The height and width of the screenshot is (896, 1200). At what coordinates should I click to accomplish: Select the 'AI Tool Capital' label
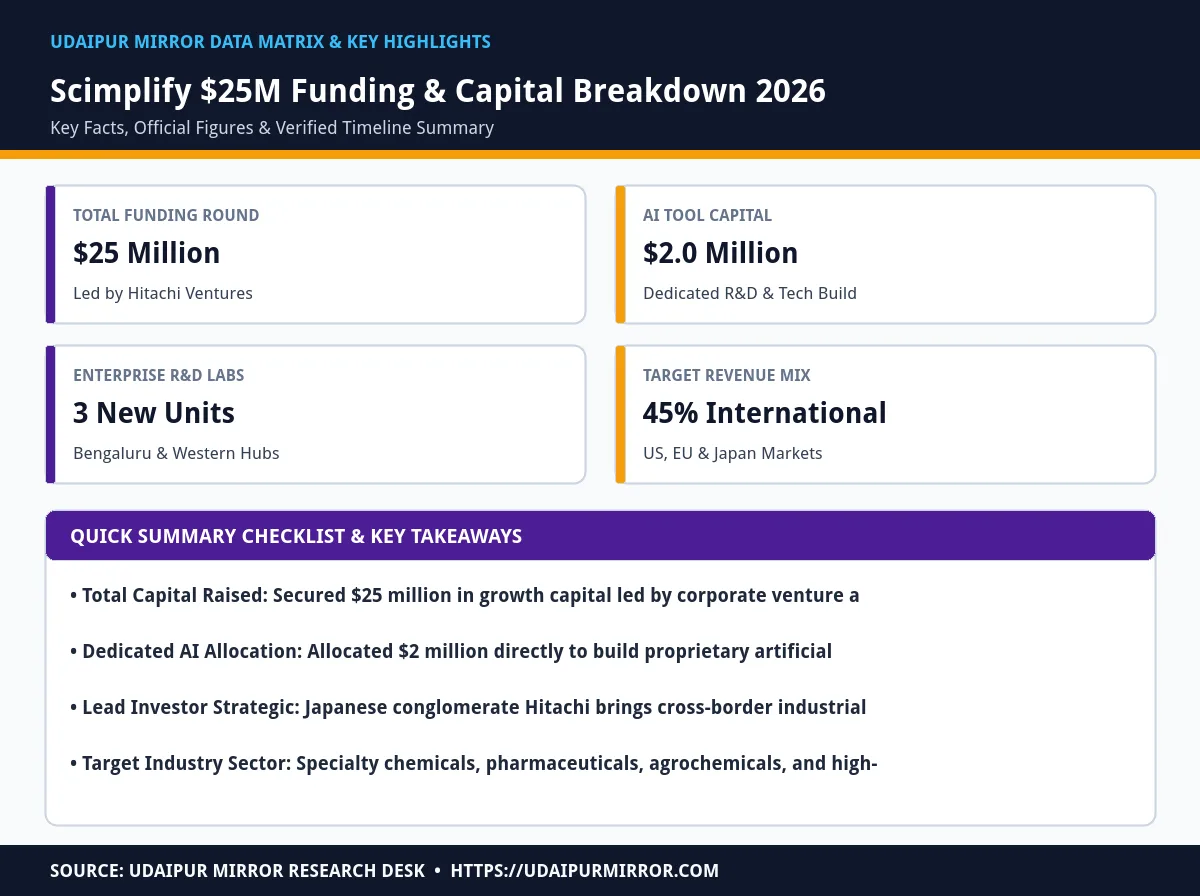pos(708,215)
